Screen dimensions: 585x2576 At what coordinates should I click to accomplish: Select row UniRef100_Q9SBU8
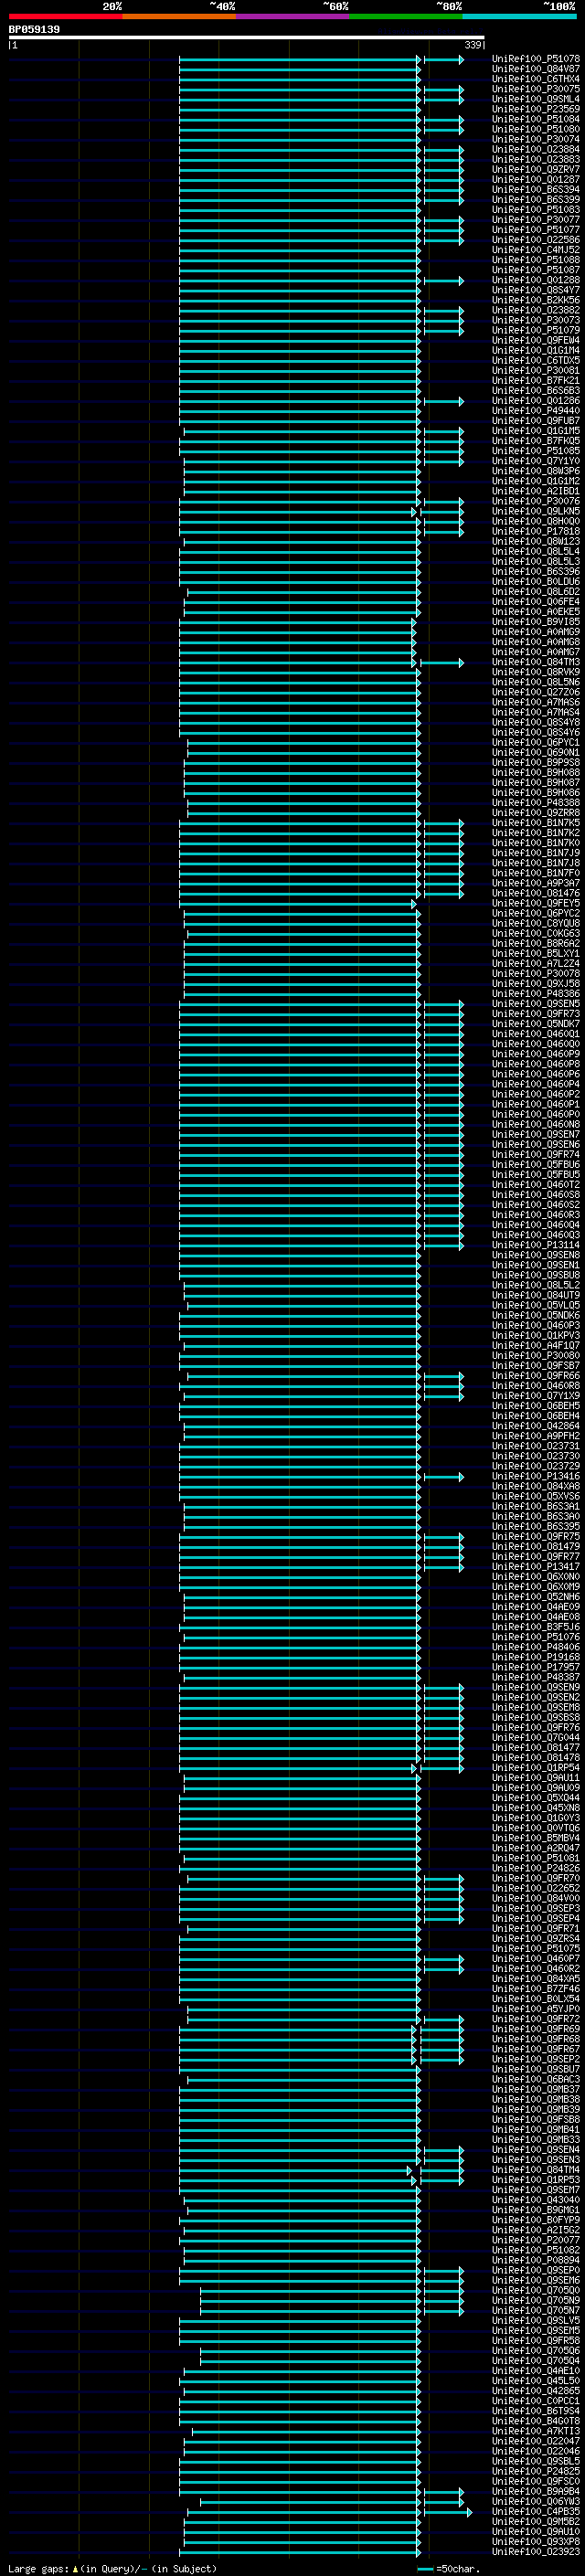click(536, 1275)
